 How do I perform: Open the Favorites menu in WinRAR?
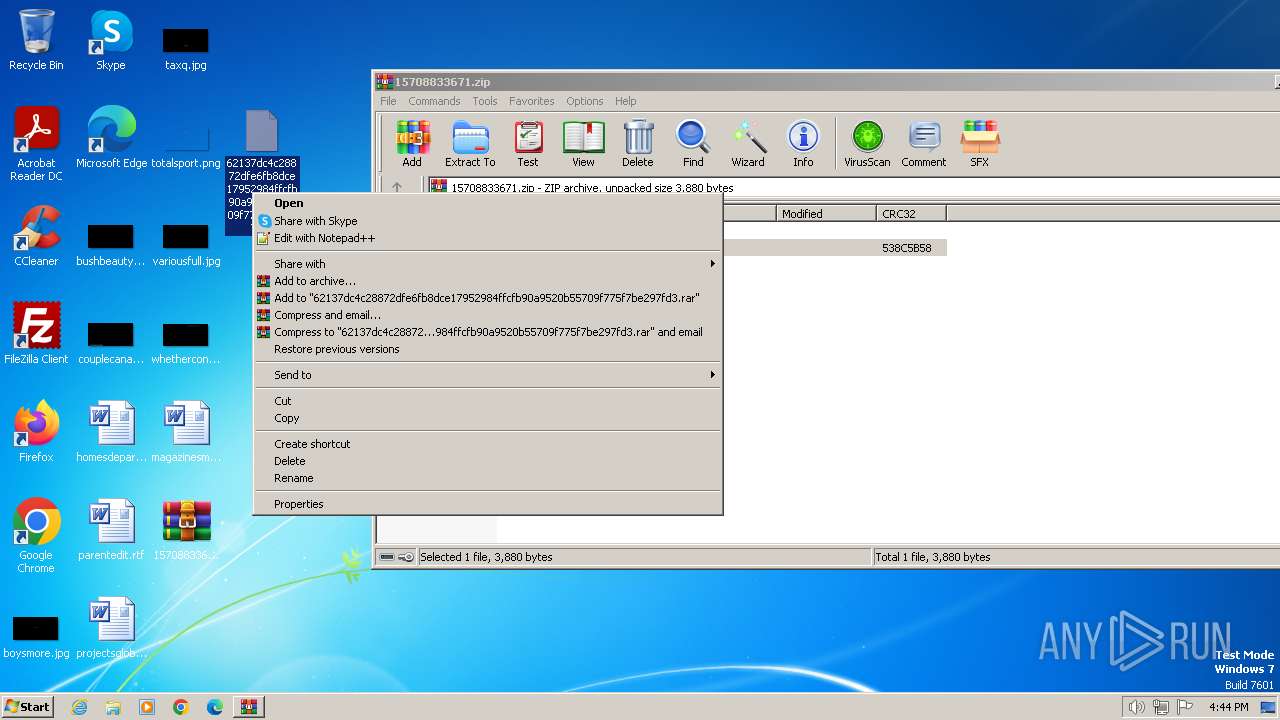531,101
